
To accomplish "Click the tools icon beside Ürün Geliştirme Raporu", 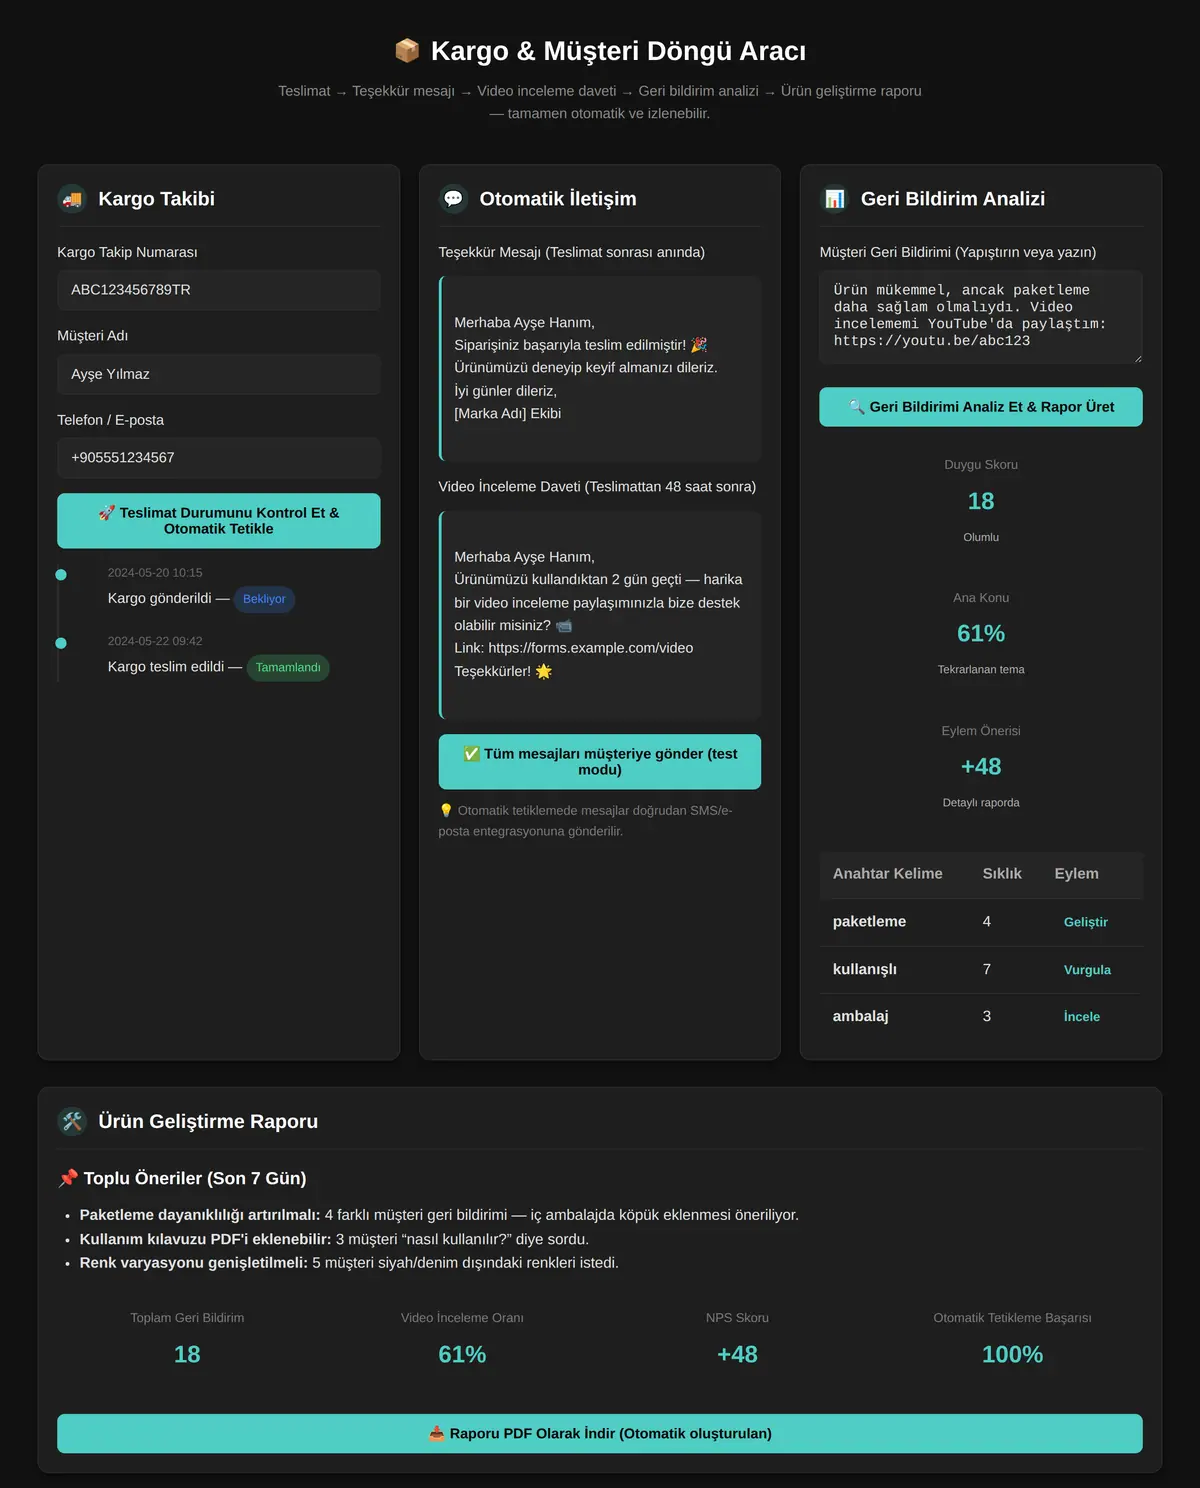I will click(72, 1121).
